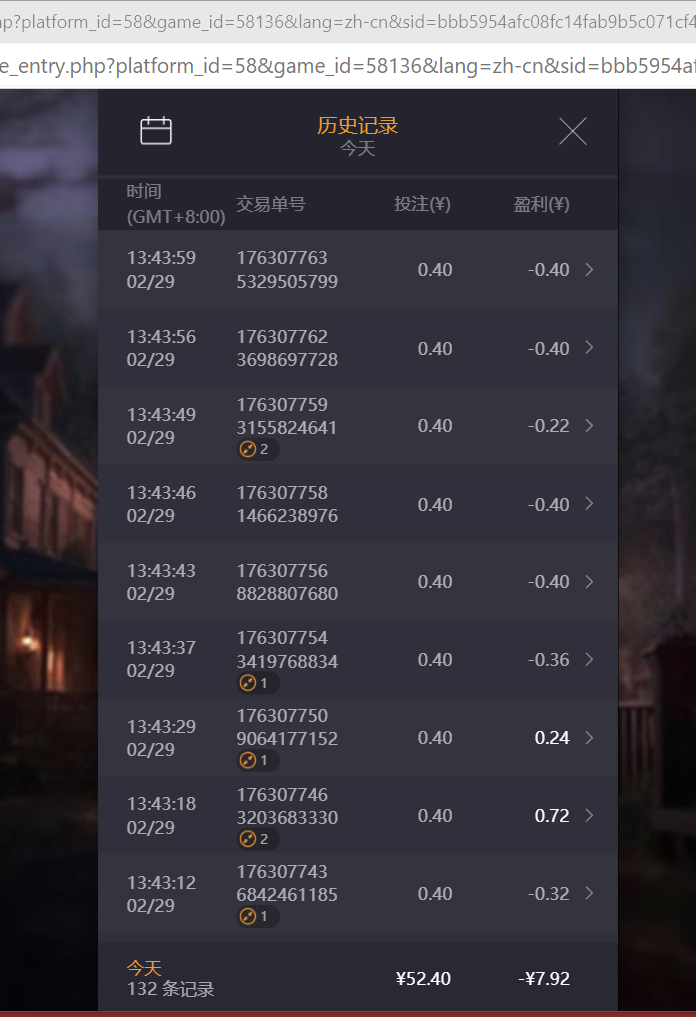This screenshot has width=696, height=1017.
Task: Click the 历史记录 panel title
Action: click(358, 125)
